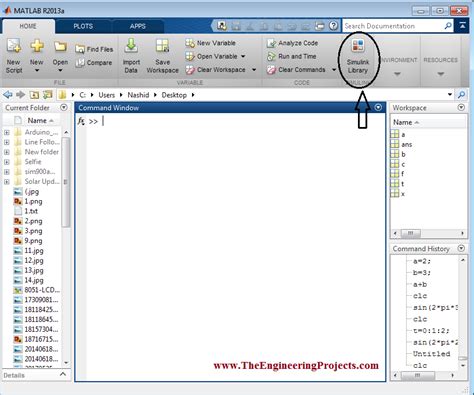Go forward with the address bar forward arrow
The image size is (474, 395).
point(21,95)
